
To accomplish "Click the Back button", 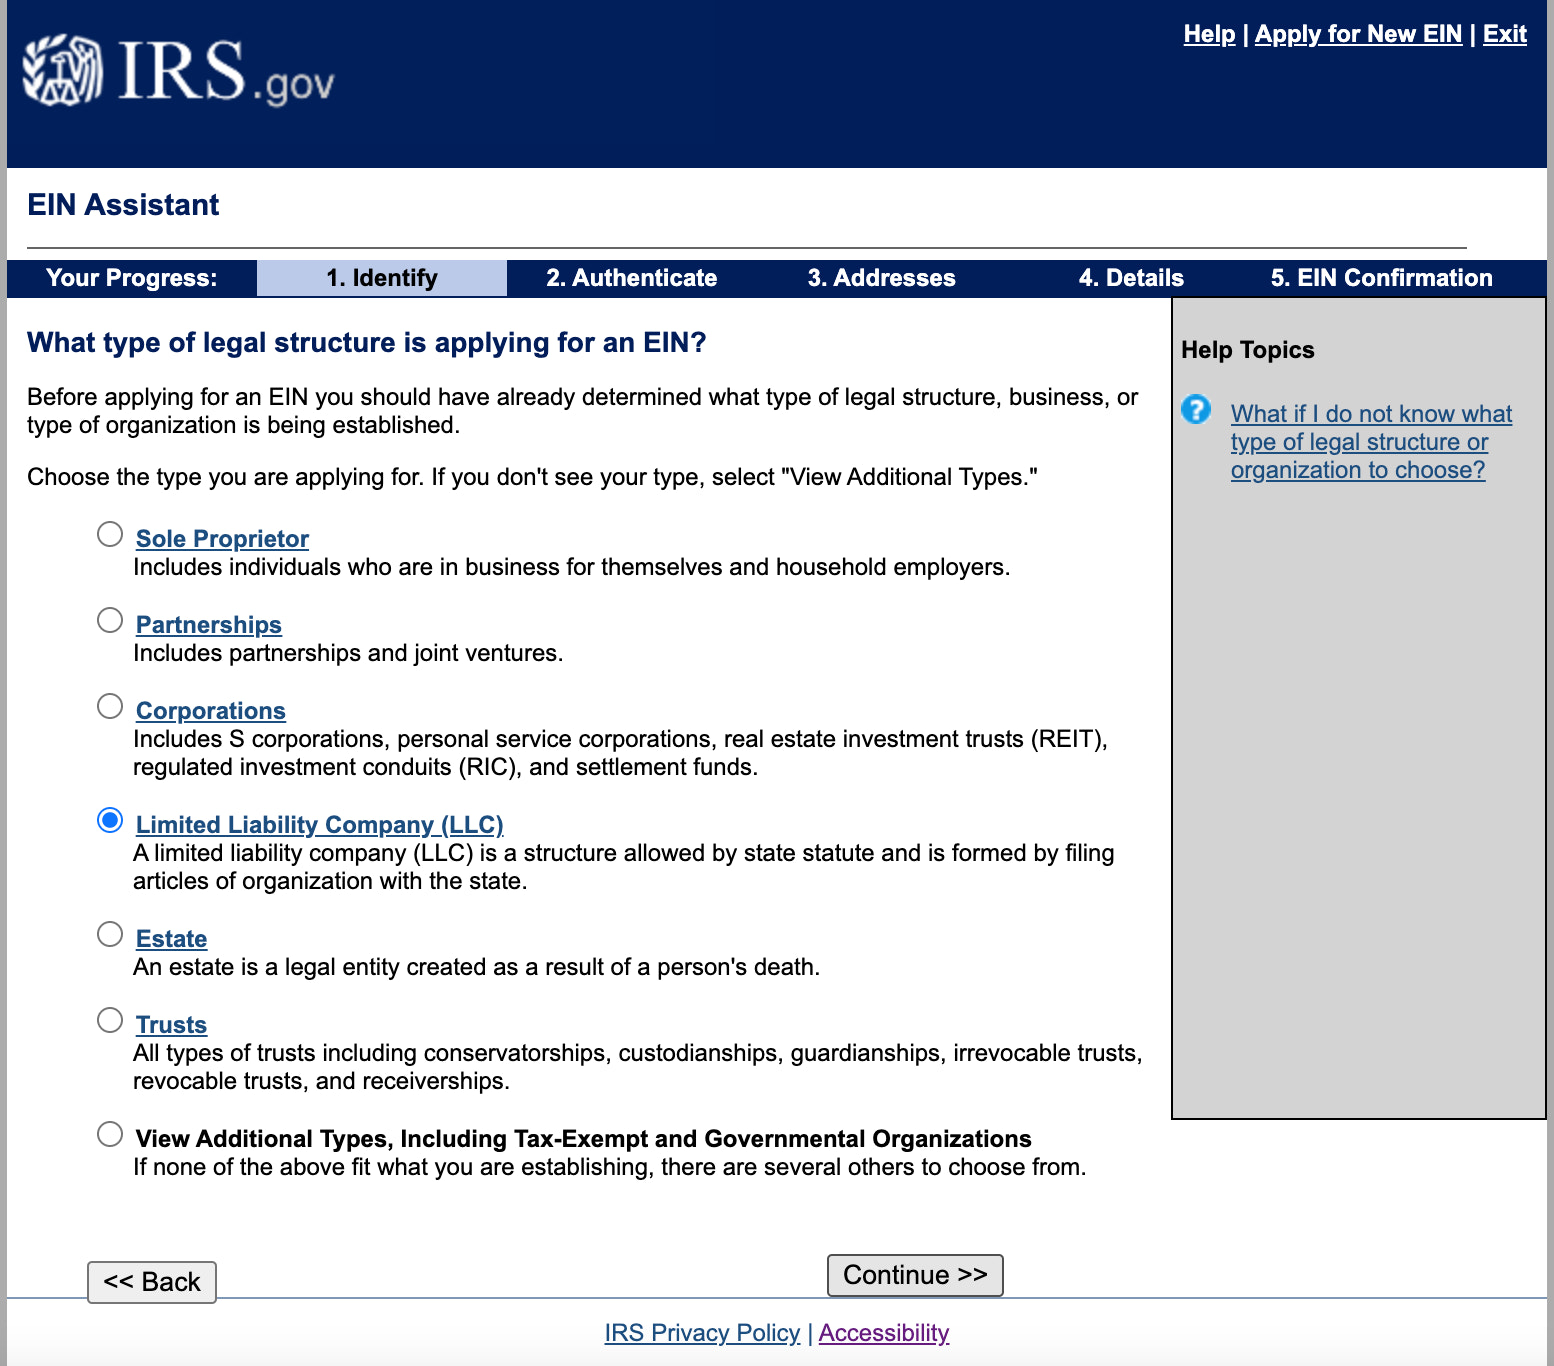I will [x=151, y=1281].
